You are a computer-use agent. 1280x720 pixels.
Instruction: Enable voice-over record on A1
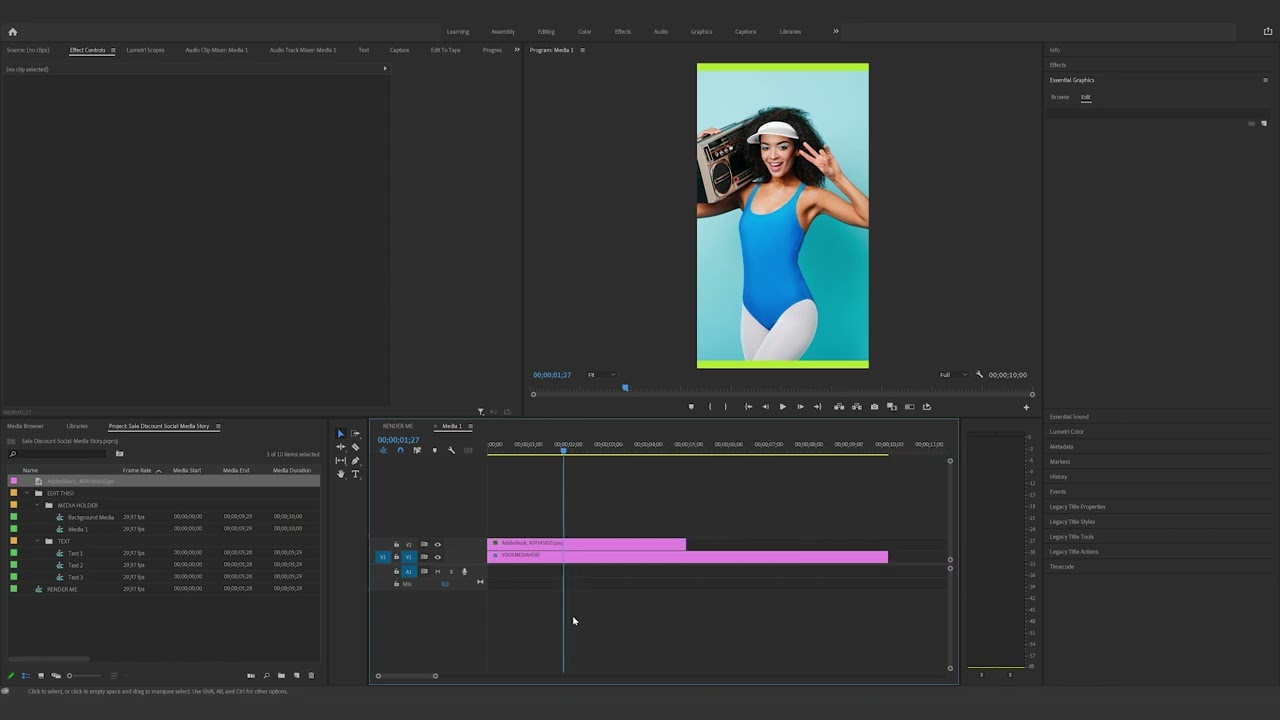[x=464, y=572]
